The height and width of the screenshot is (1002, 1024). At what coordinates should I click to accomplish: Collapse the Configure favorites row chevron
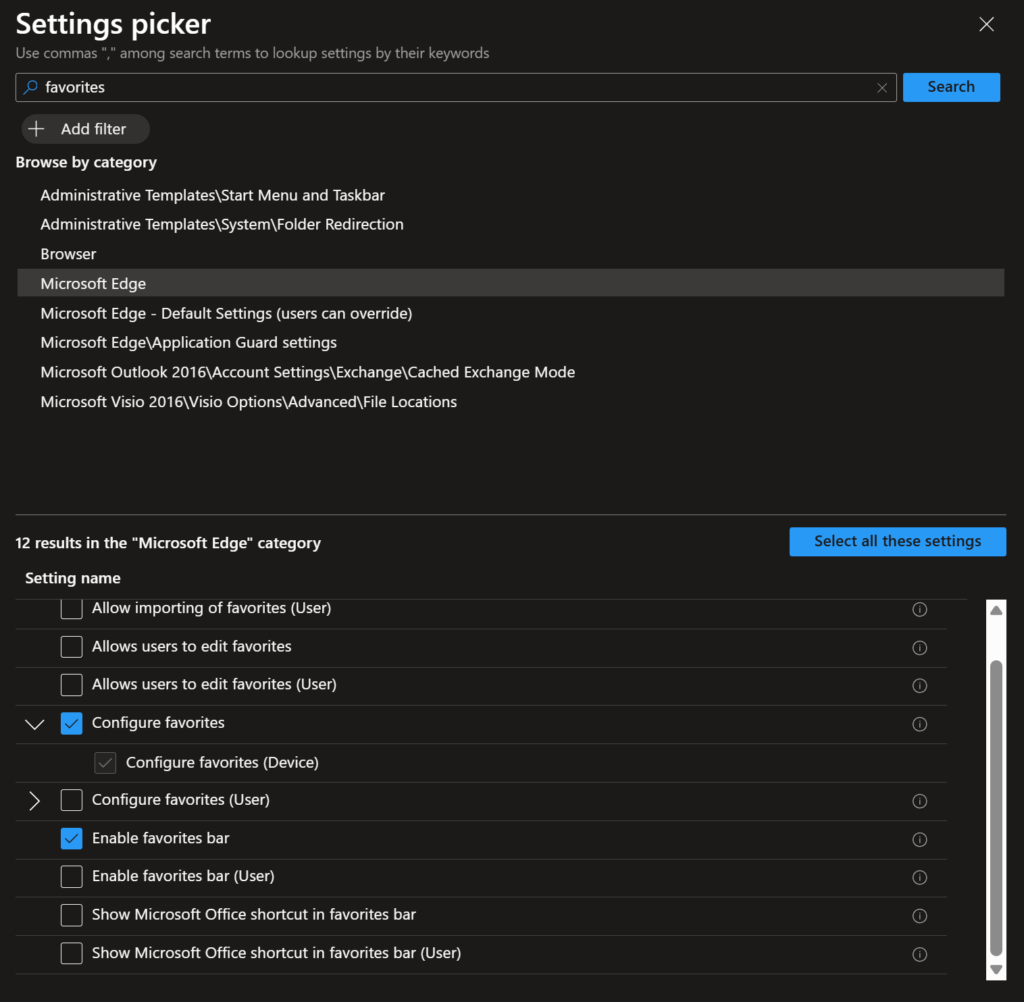pos(35,724)
